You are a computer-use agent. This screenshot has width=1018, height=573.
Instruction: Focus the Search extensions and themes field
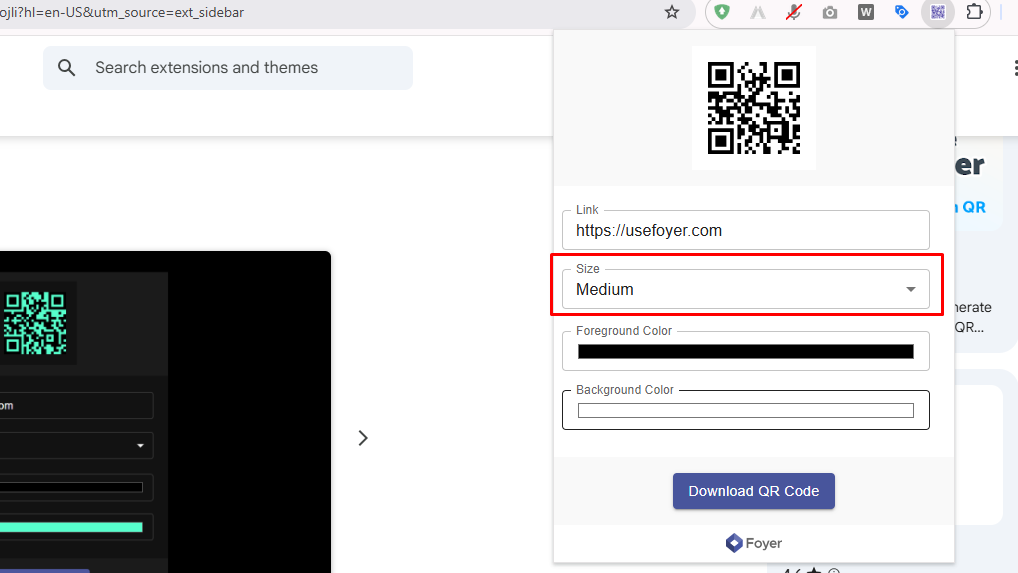[228, 67]
